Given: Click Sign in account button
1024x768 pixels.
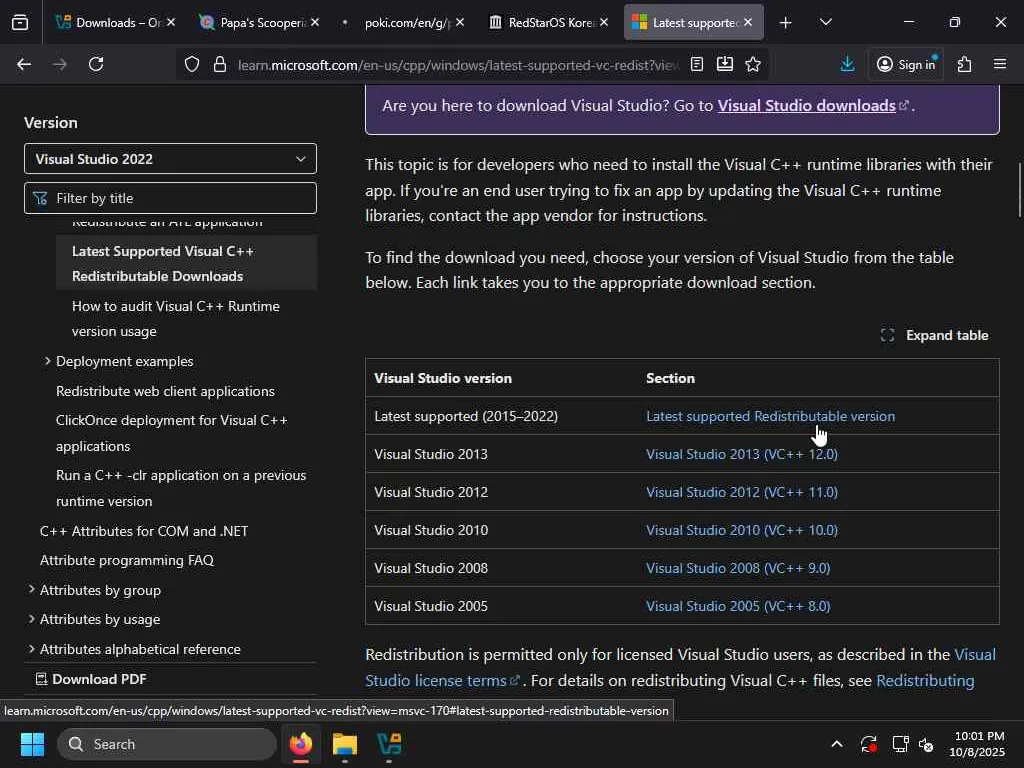Looking at the screenshot, I should 906,64.
